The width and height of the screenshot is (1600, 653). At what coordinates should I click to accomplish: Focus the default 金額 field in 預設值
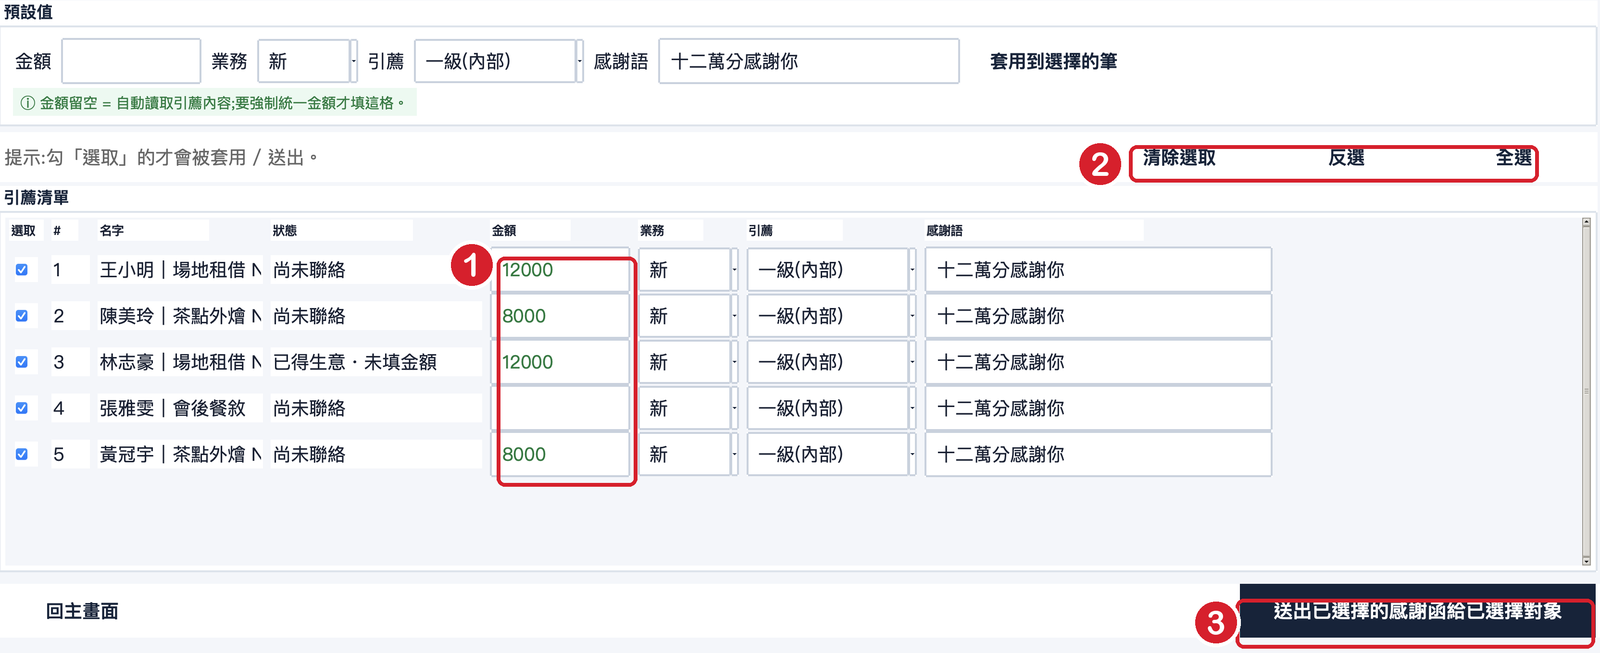(x=131, y=61)
